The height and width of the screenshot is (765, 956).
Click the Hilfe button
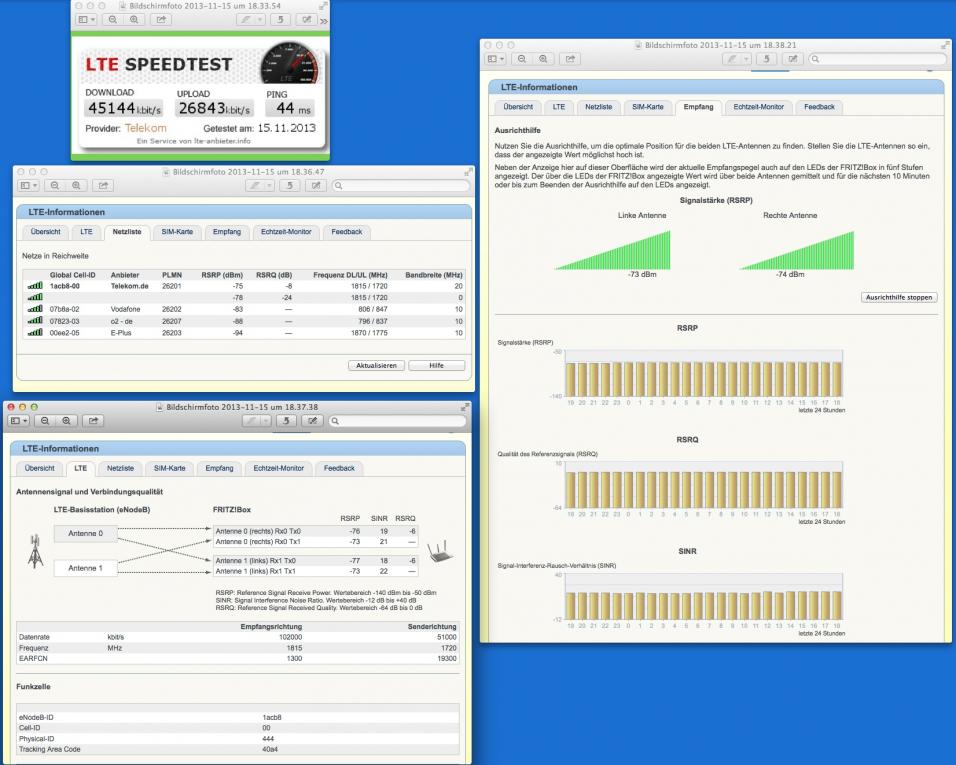tap(436, 365)
